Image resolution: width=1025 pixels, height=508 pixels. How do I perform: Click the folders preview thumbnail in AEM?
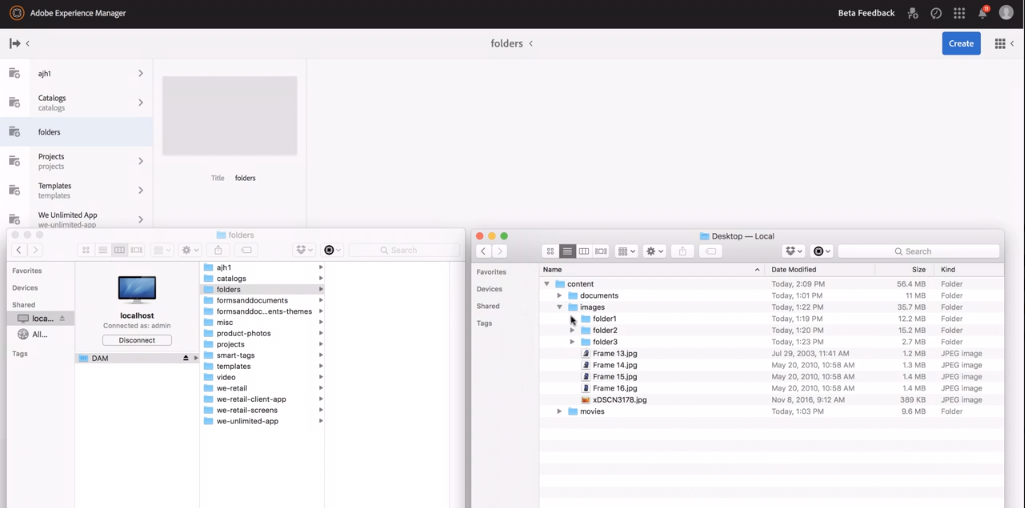pyautogui.click(x=229, y=116)
